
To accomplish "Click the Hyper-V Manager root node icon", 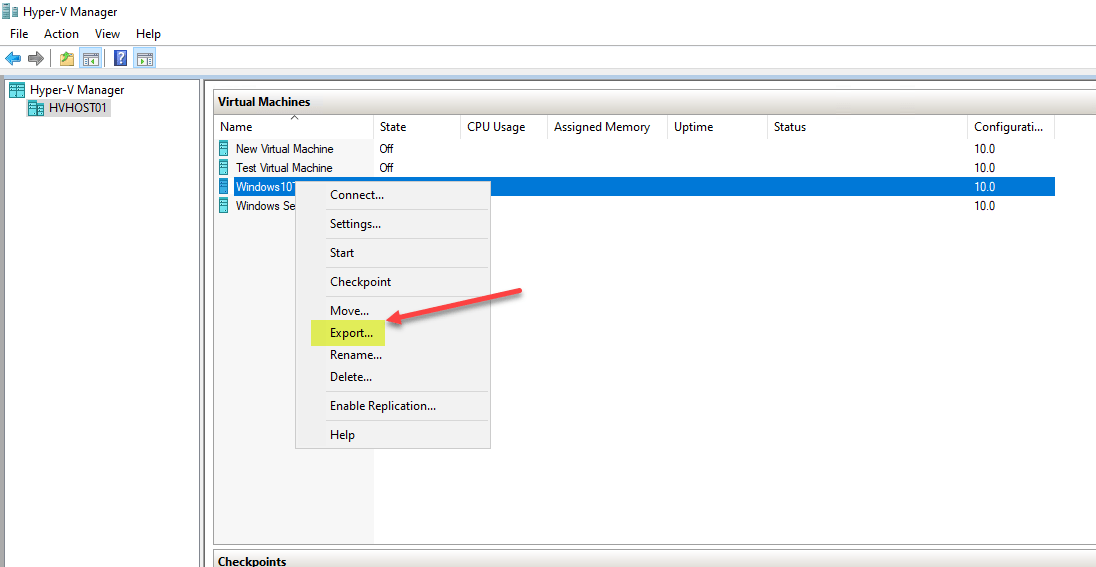I will [17, 89].
